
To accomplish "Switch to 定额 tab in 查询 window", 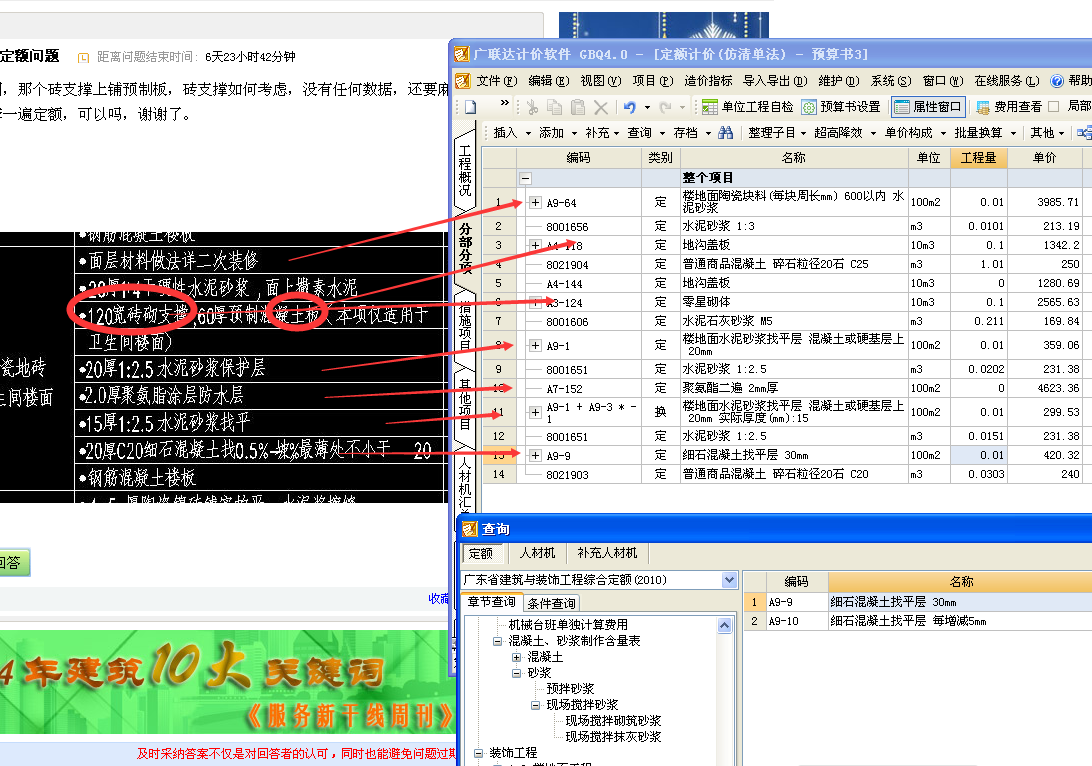I will [481, 554].
